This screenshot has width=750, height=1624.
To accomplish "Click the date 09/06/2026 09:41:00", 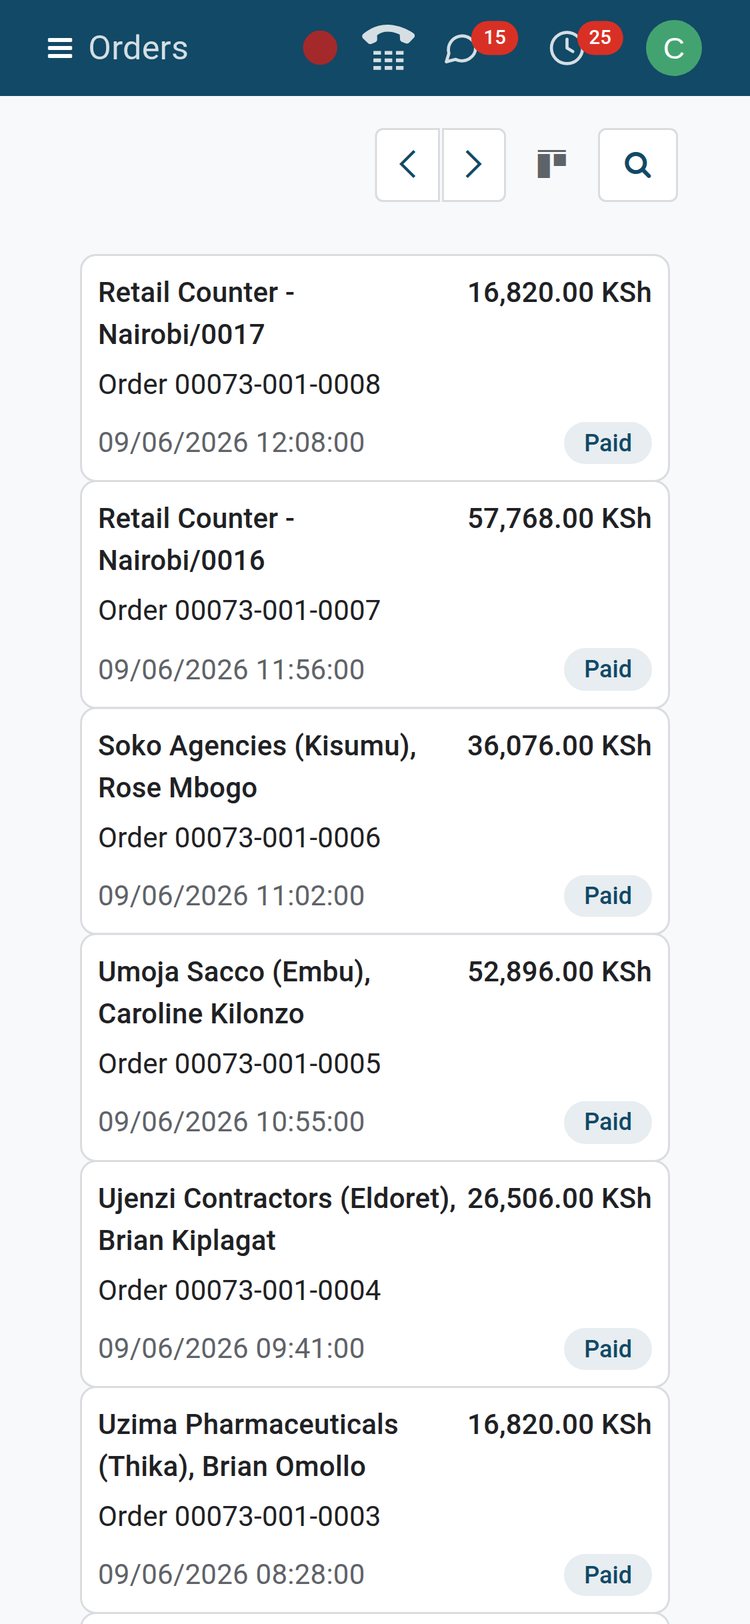I will pos(231,1348).
